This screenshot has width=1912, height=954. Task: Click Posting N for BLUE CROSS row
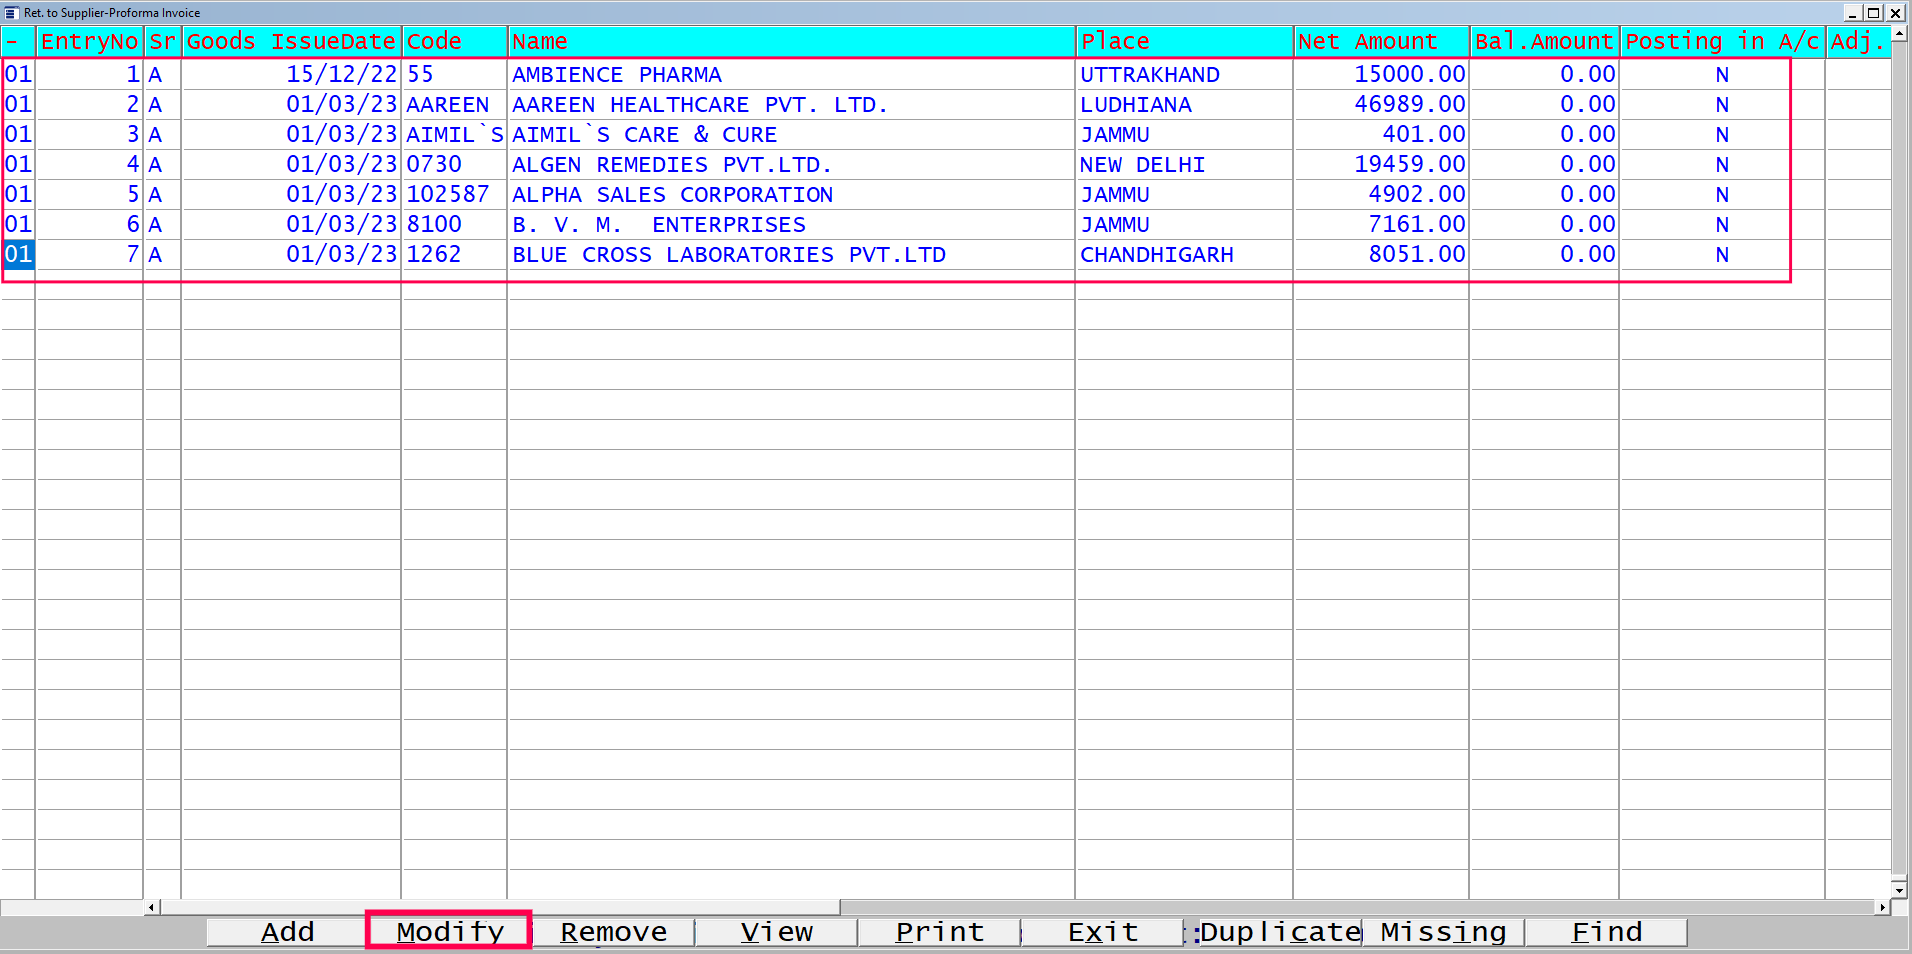[x=1722, y=255]
